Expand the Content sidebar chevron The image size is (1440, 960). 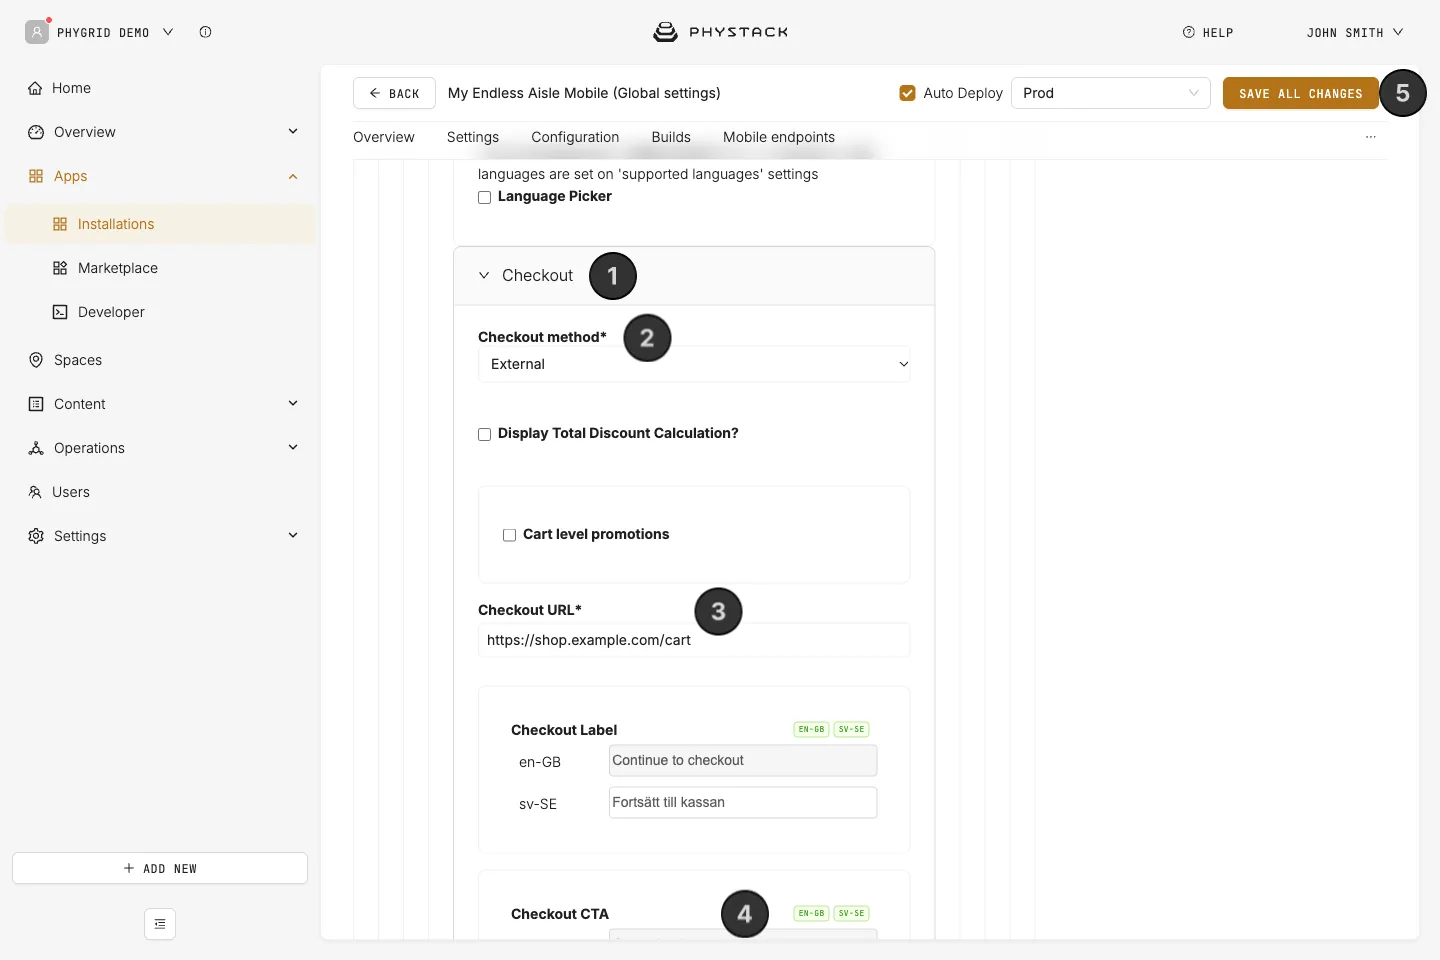293,403
